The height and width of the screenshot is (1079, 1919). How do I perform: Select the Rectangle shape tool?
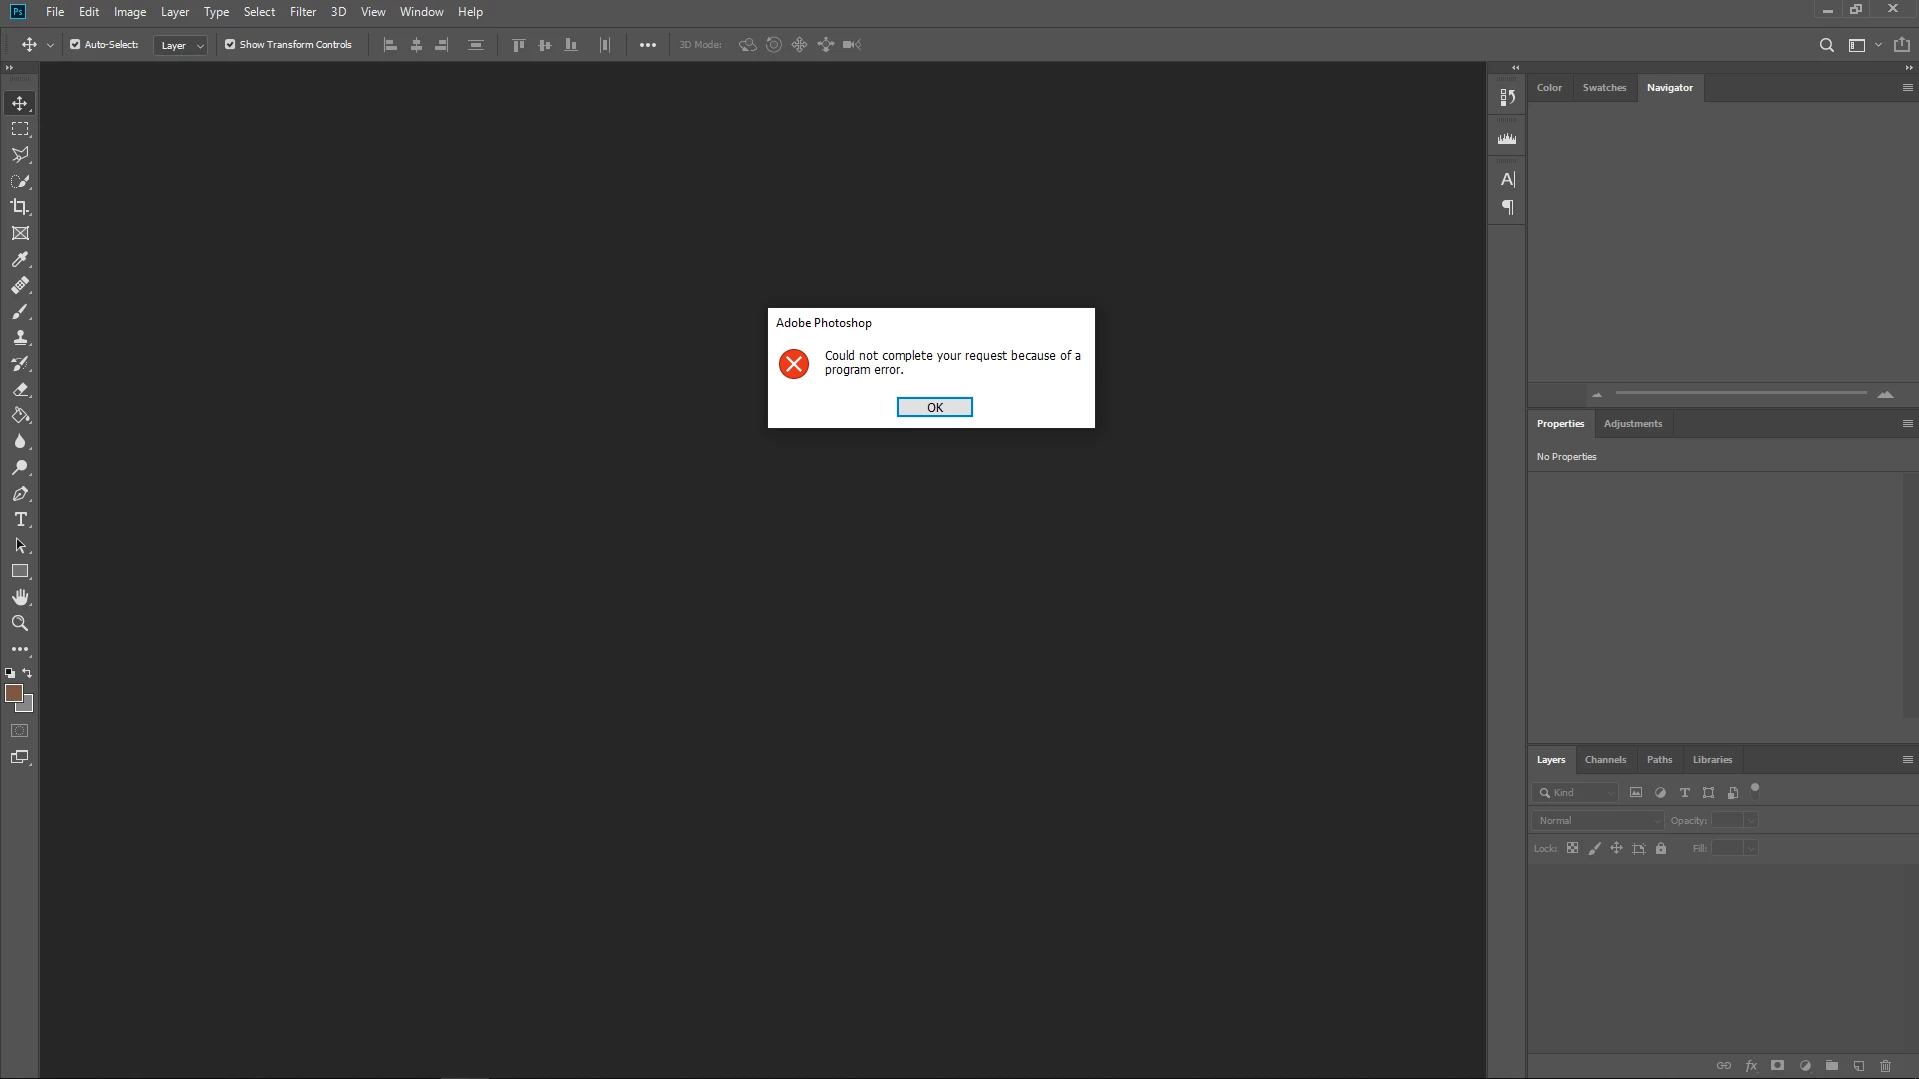(x=20, y=571)
